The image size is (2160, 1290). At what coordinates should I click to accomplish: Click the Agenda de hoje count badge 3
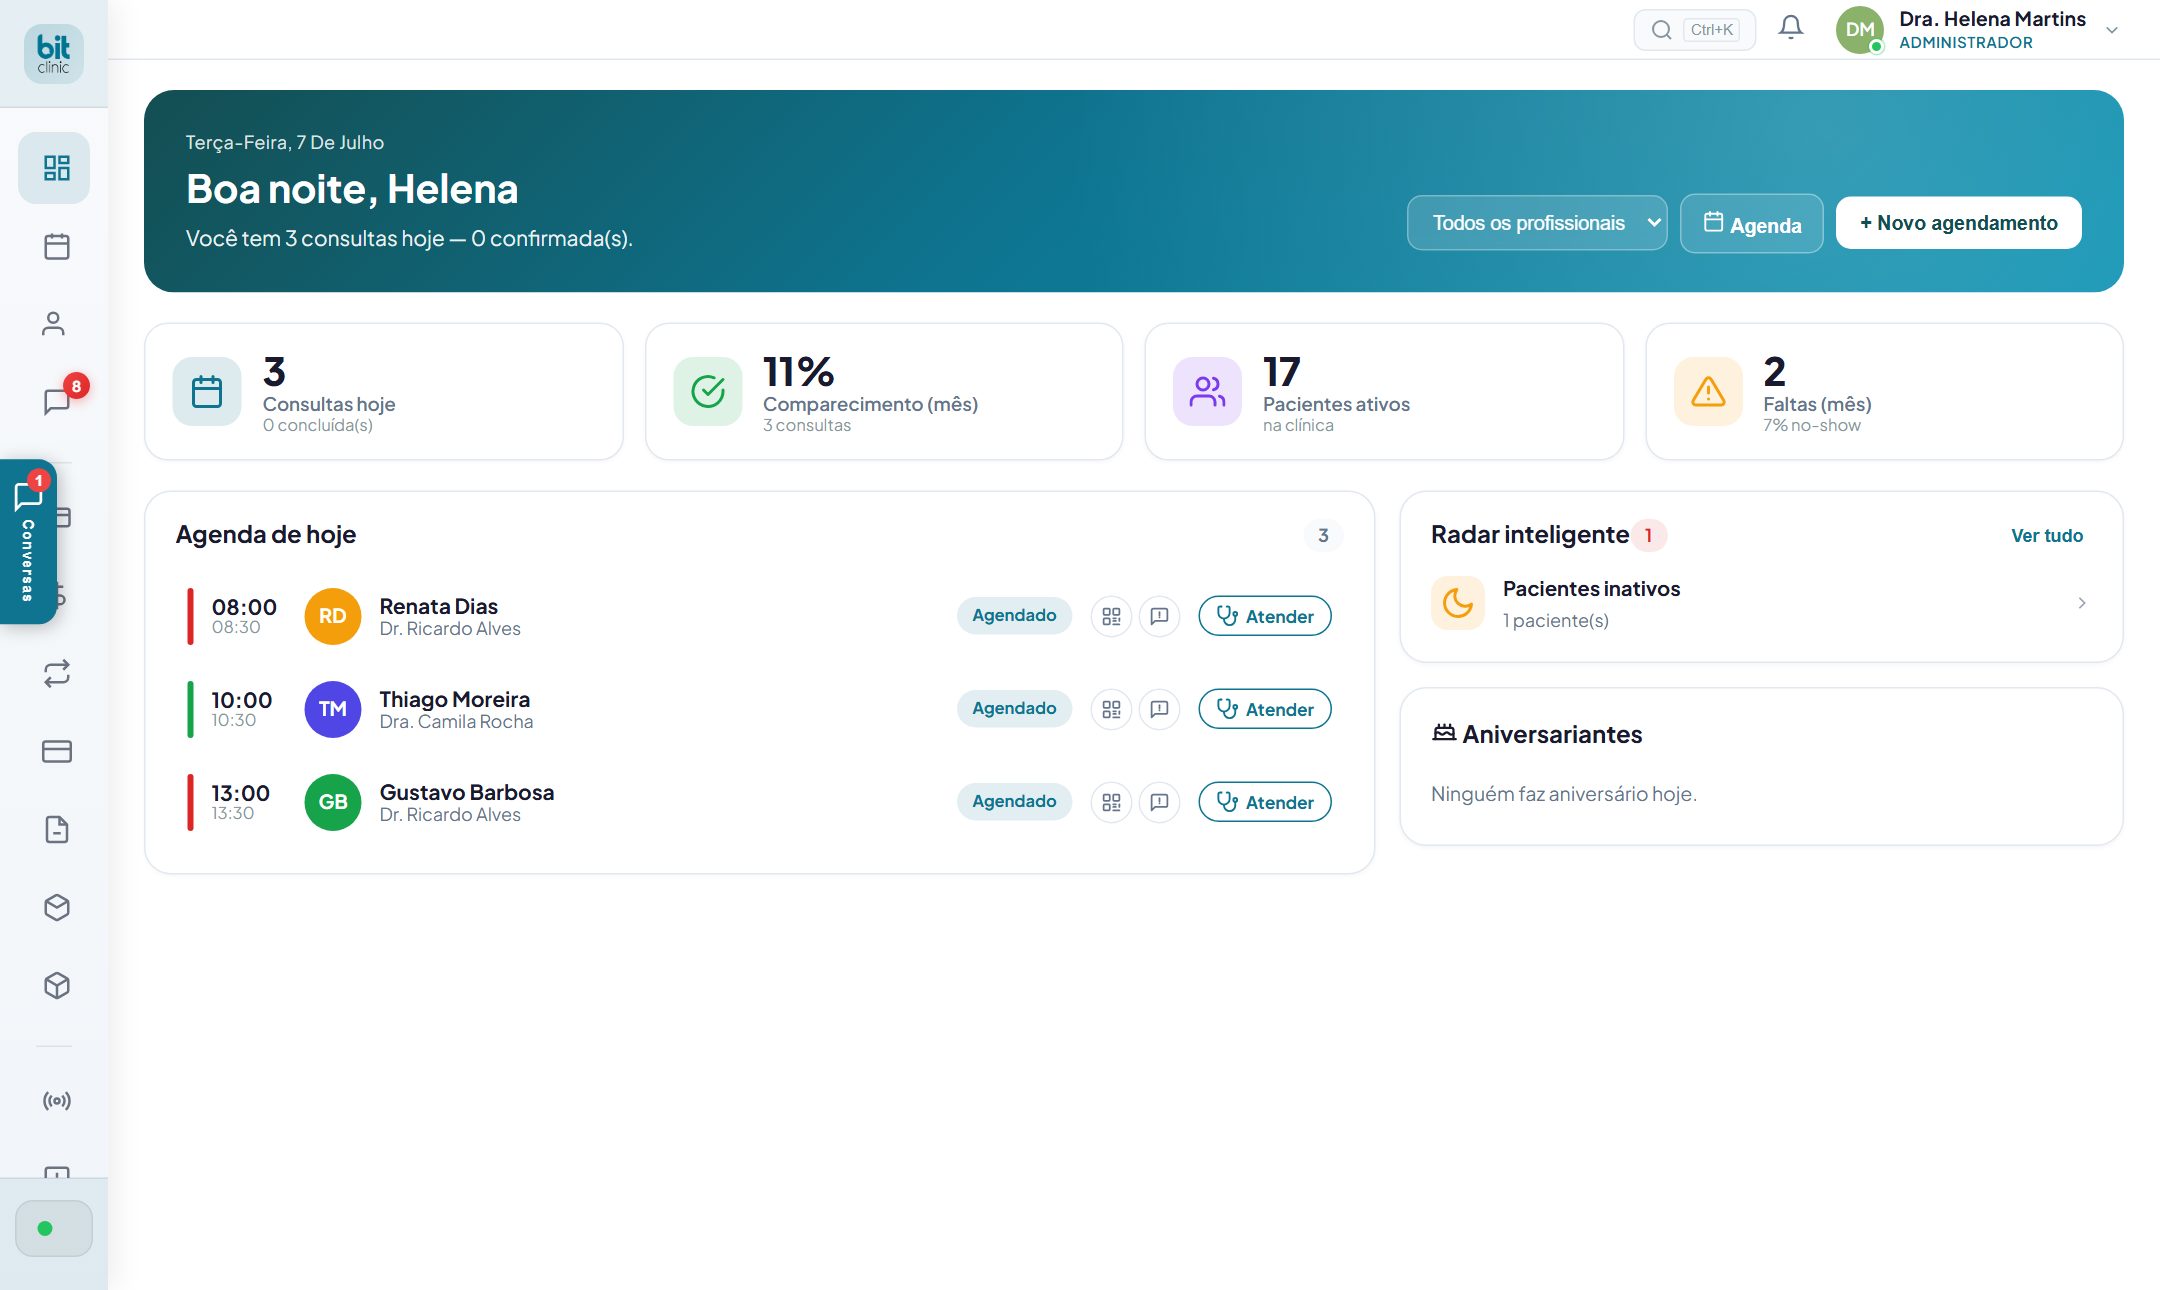(x=1323, y=535)
